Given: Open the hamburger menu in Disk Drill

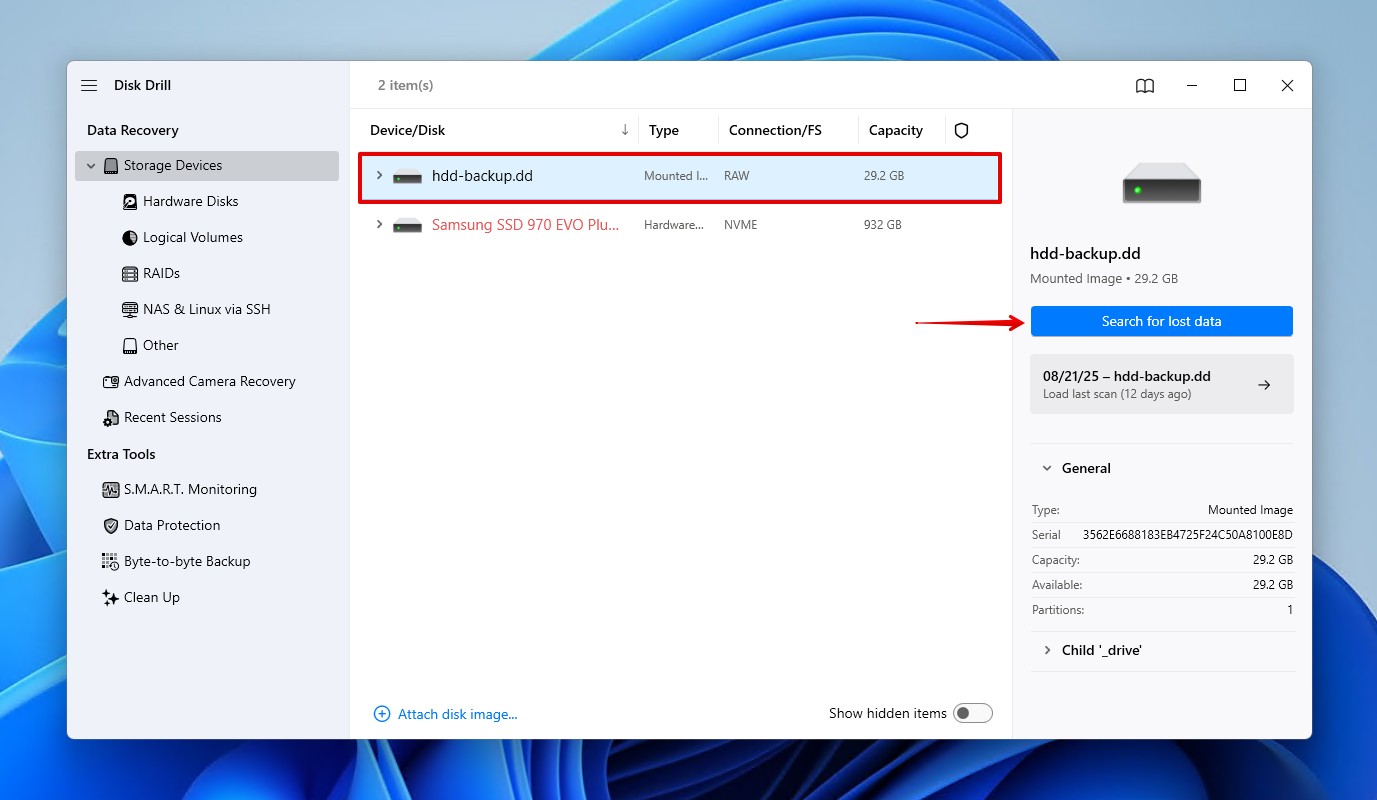Looking at the screenshot, I should (89, 86).
